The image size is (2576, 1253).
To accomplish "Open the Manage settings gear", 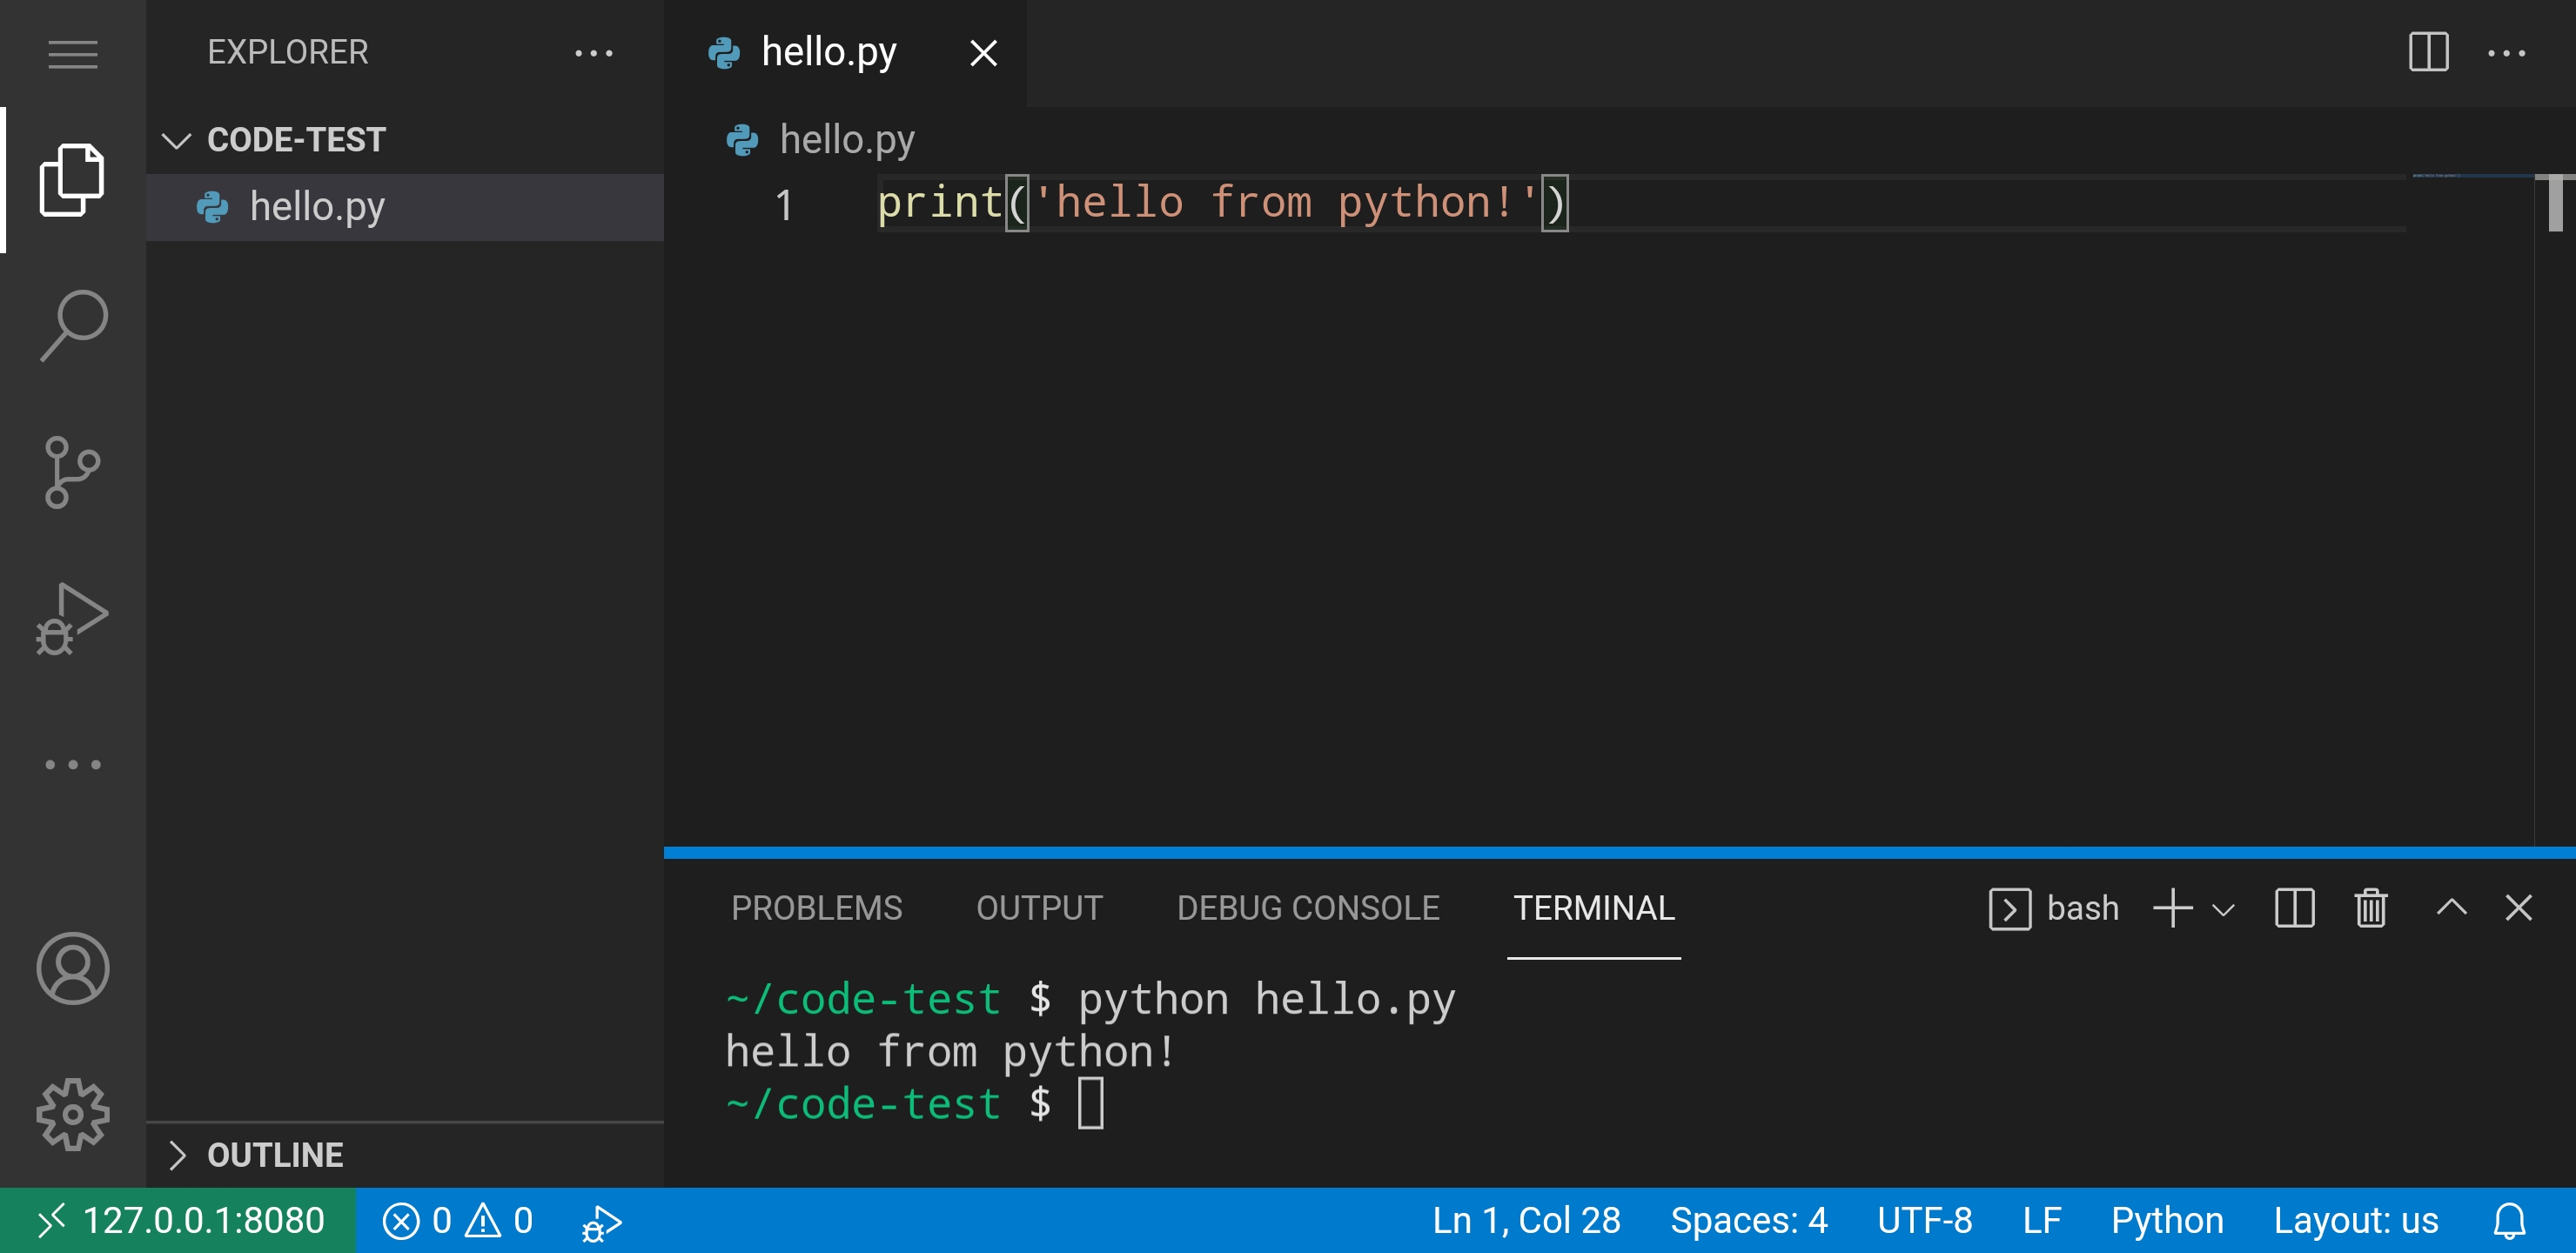I will click(x=72, y=1114).
